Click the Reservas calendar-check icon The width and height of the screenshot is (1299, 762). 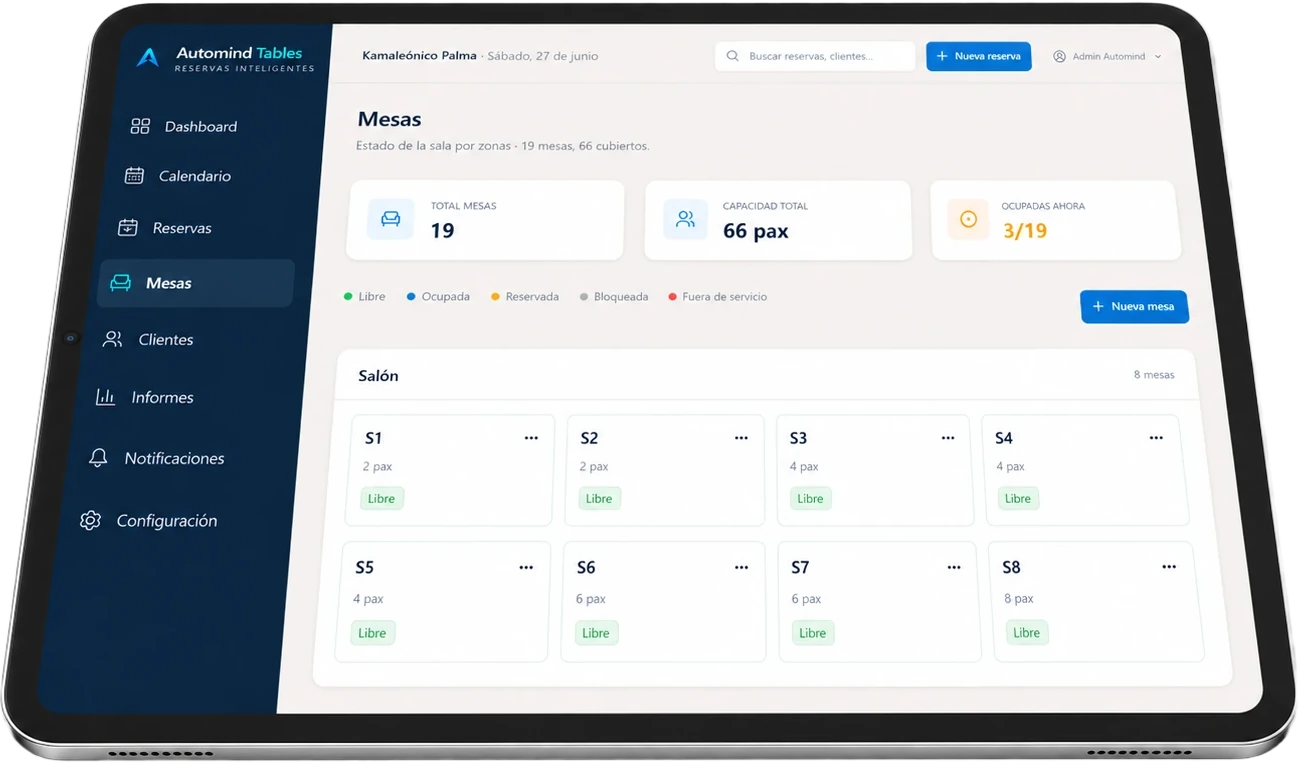point(128,227)
